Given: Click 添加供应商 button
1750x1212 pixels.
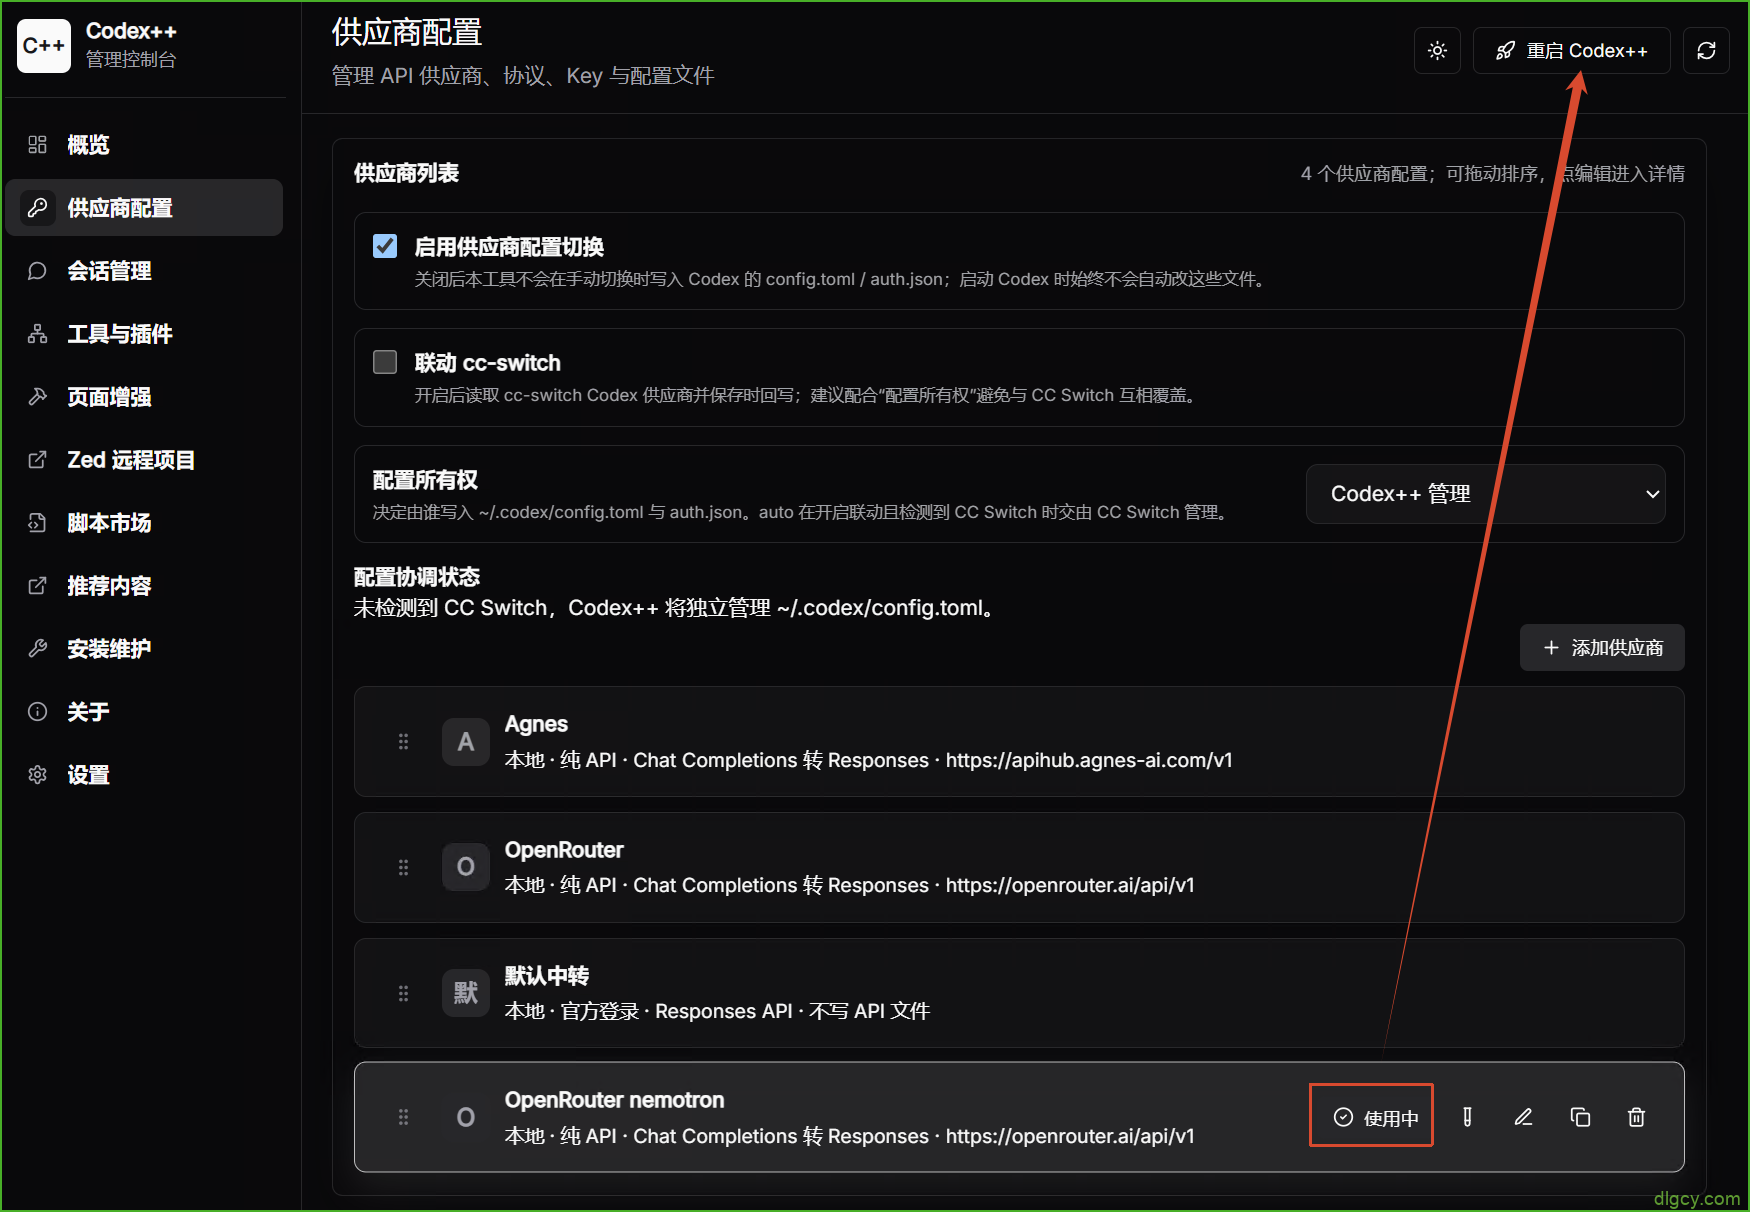Looking at the screenshot, I should coord(1602,648).
